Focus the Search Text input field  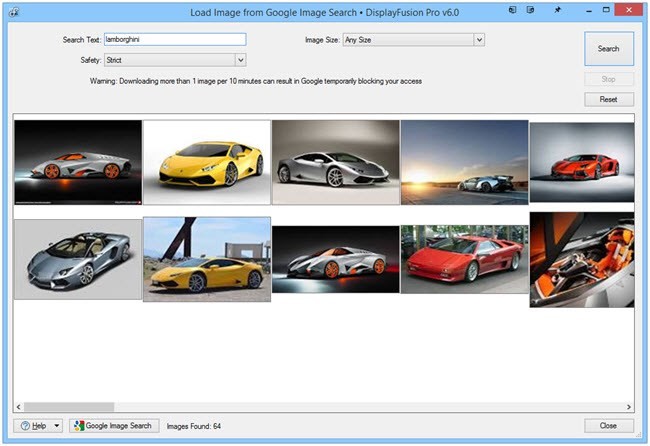175,39
